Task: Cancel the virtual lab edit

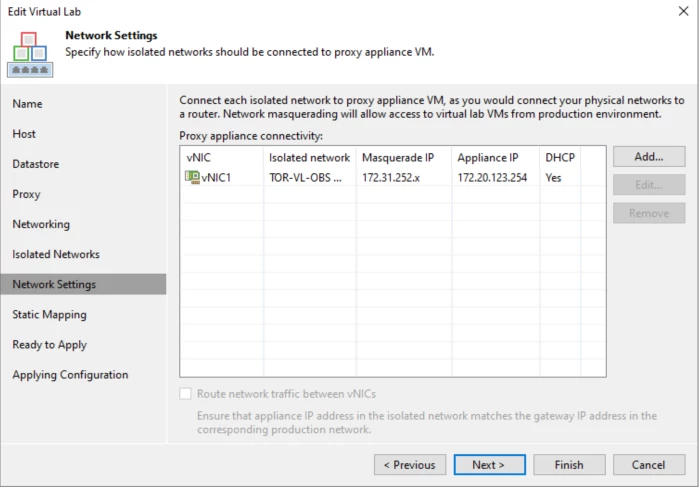Action: (x=649, y=465)
